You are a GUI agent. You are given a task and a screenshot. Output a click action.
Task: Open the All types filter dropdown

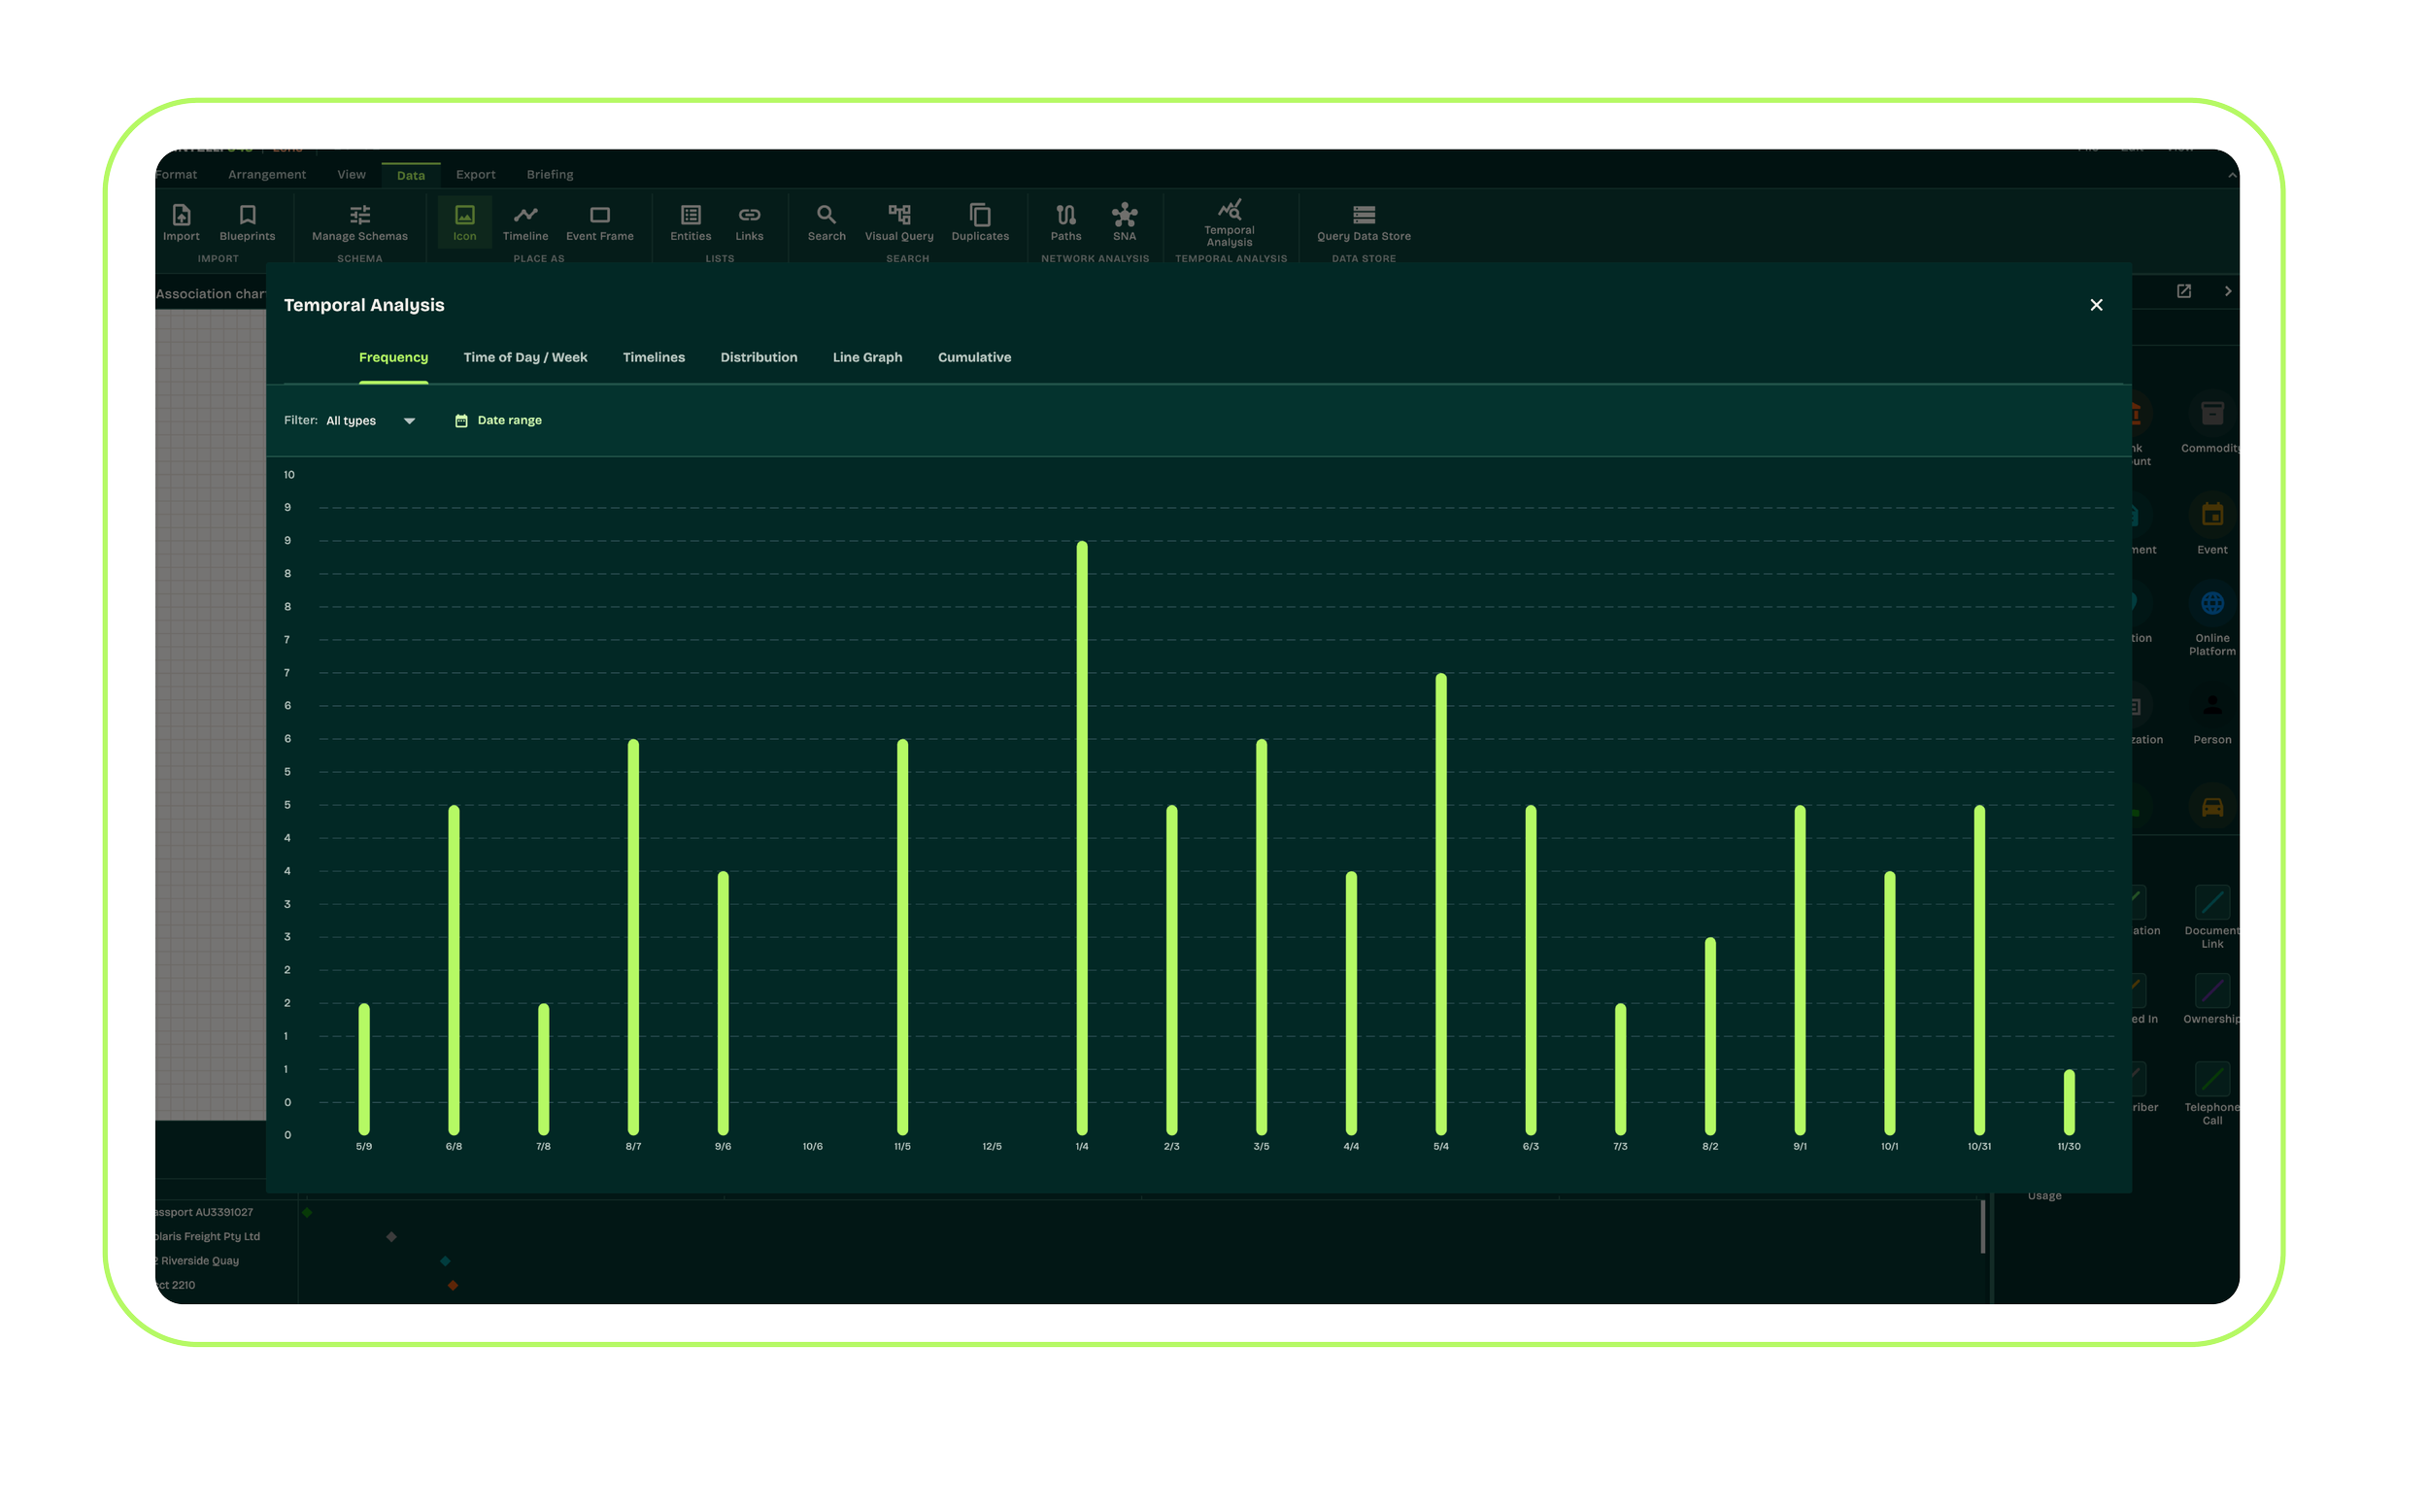[370, 421]
